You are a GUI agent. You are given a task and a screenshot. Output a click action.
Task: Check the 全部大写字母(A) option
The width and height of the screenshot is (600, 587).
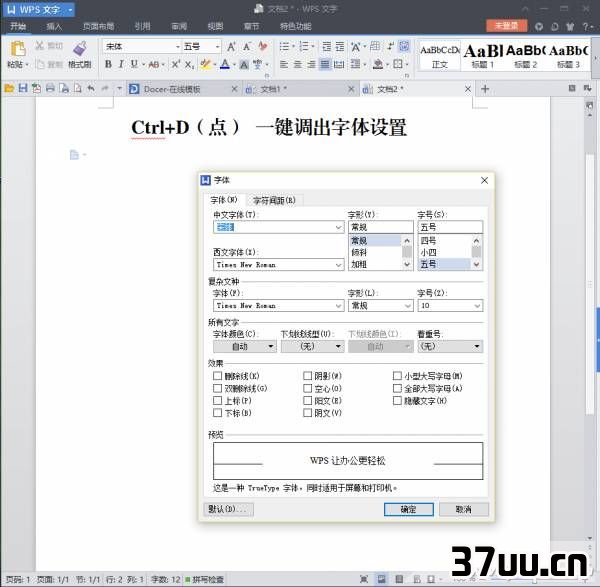[x=398, y=388]
